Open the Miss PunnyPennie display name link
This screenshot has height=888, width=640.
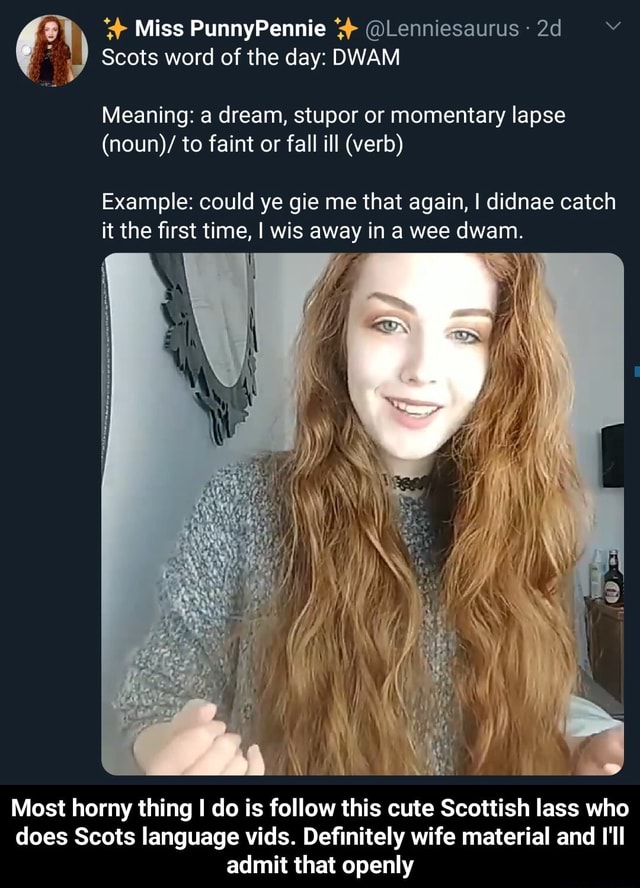coord(230,29)
